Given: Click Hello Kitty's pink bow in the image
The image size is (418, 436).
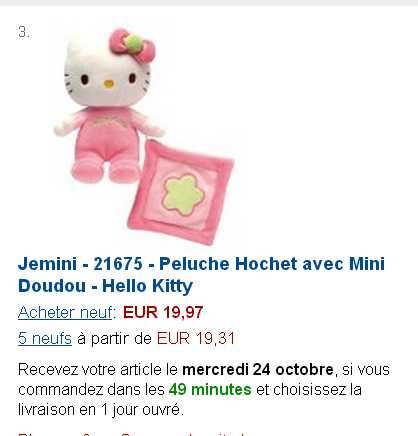Looking at the screenshot, I should click(x=133, y=45).
